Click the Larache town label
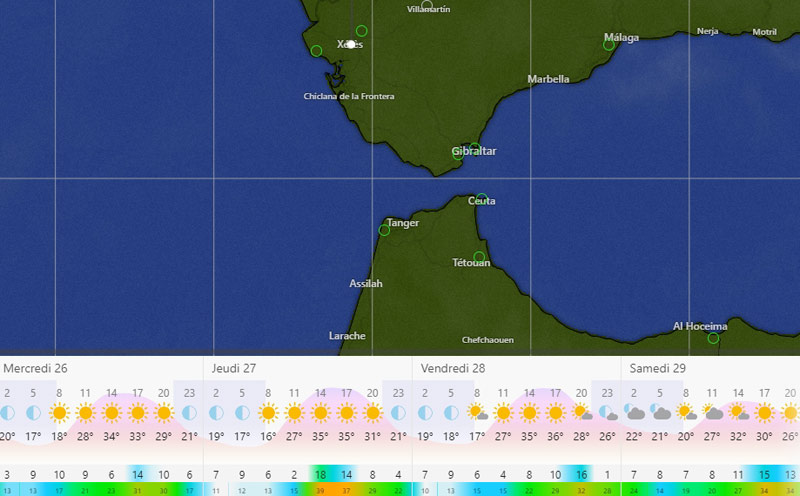Viewport: 800px width, 496px height. [347, 336]
